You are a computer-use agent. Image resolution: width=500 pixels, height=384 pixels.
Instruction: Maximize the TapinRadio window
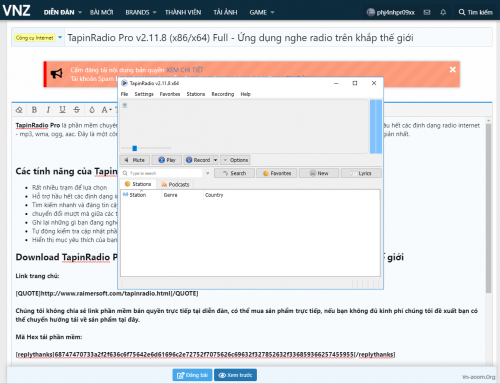click(x=355, y=83)
